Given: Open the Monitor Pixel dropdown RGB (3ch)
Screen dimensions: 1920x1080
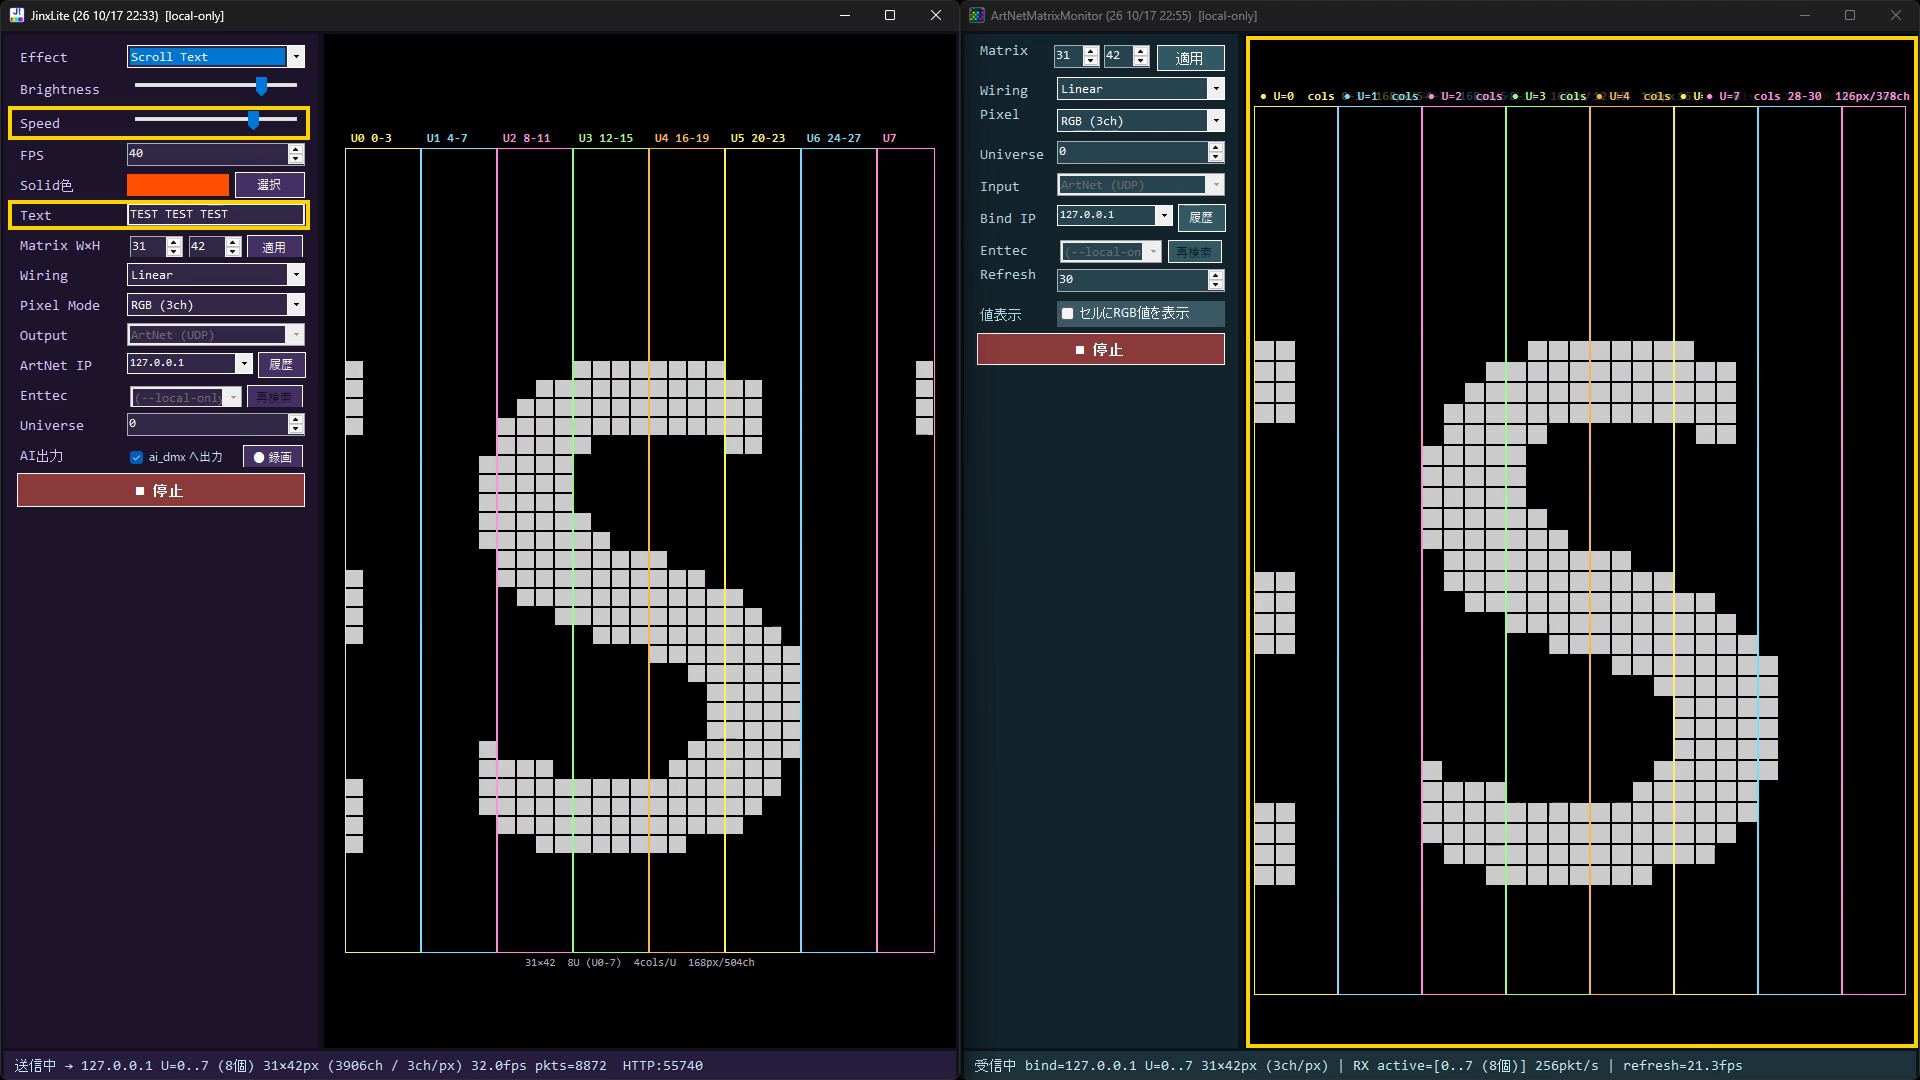Looking at the screenshot, I should point(1216,121).
